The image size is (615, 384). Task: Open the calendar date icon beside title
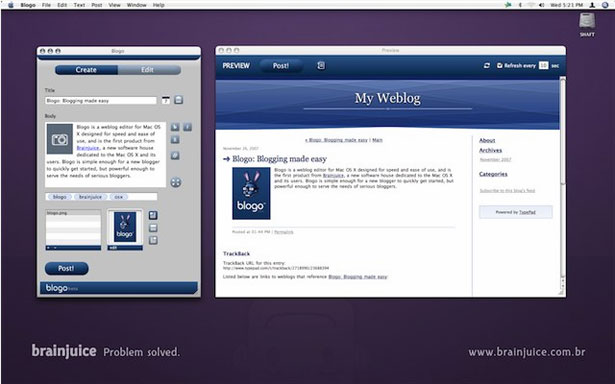pos(166,100)
